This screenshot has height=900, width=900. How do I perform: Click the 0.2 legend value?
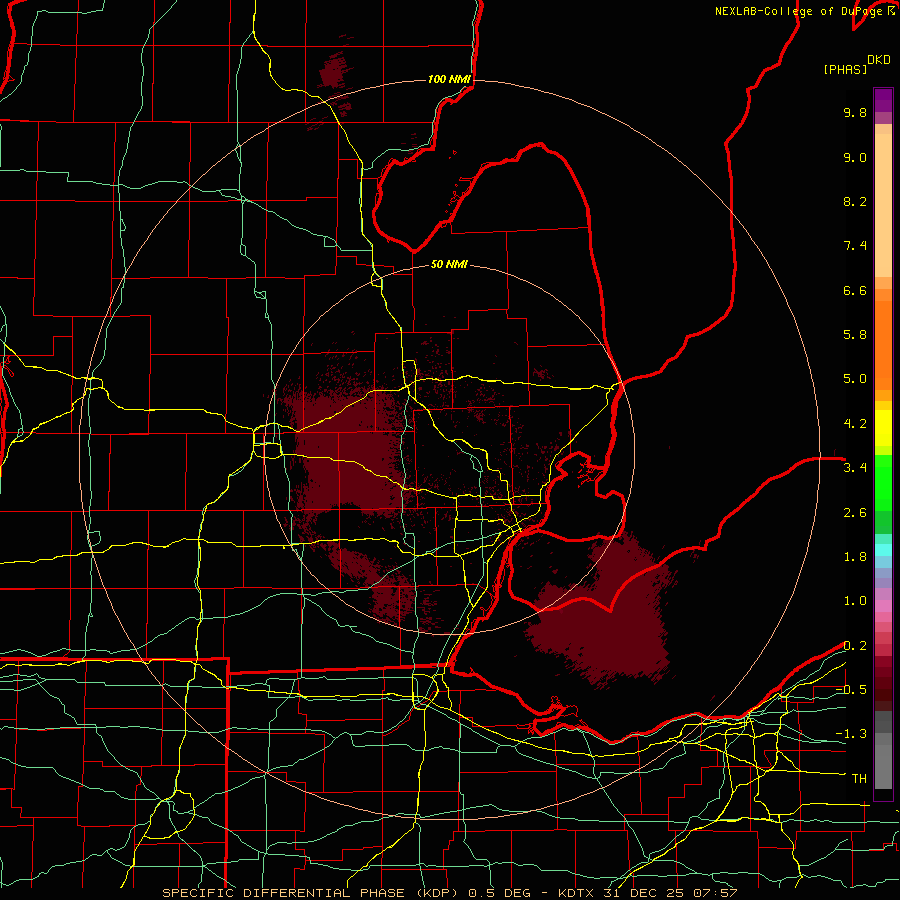coord(855,646)
